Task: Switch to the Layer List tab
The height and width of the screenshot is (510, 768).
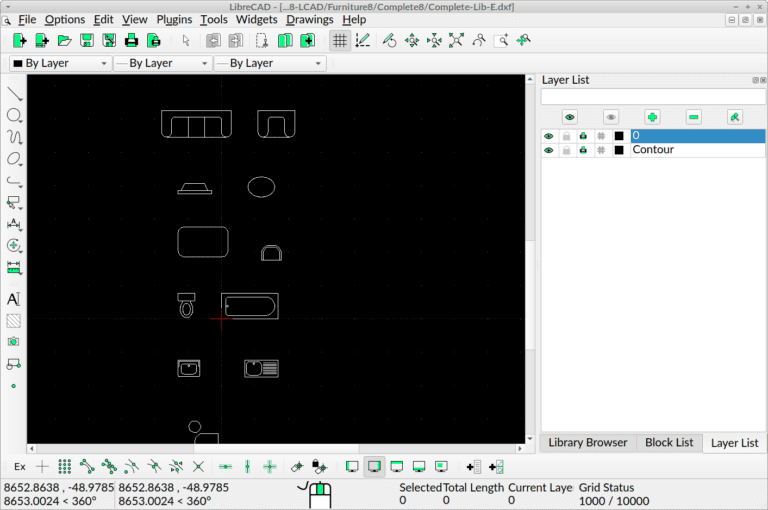Action: [x=734, y=443]
